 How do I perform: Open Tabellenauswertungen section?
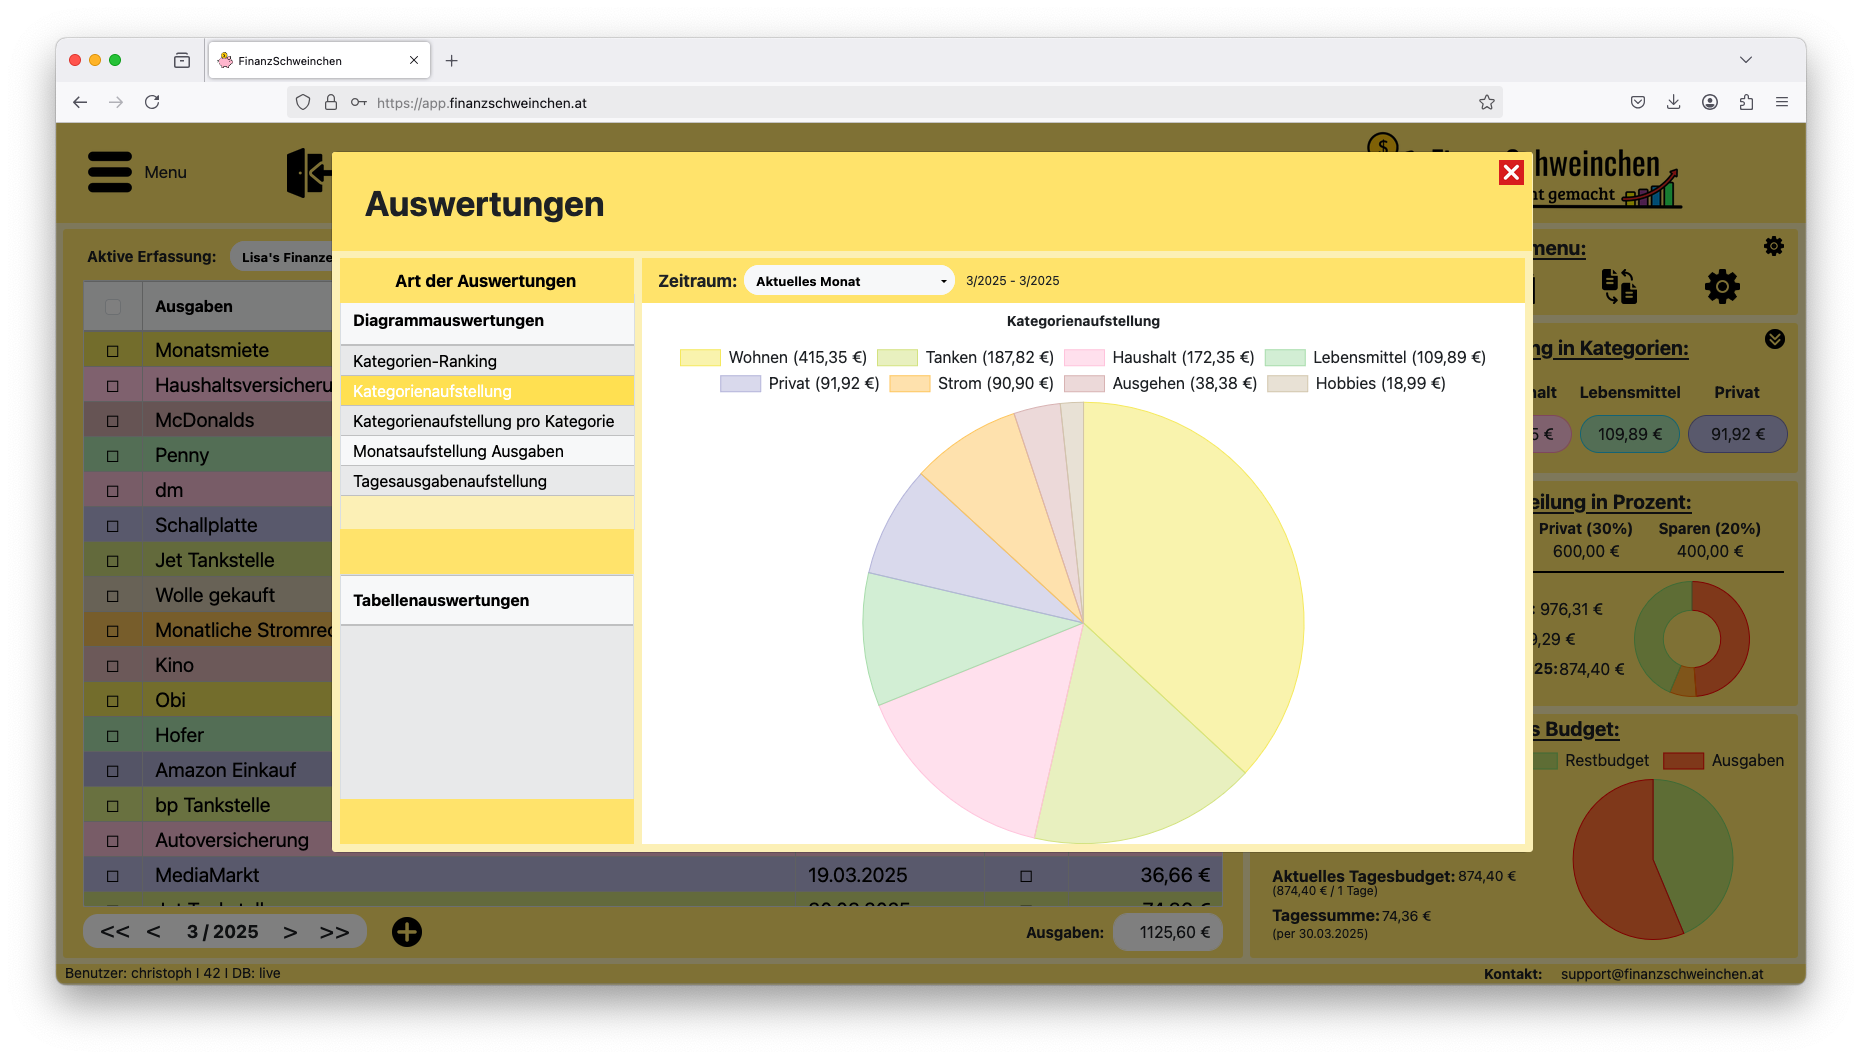click(441, 600)
